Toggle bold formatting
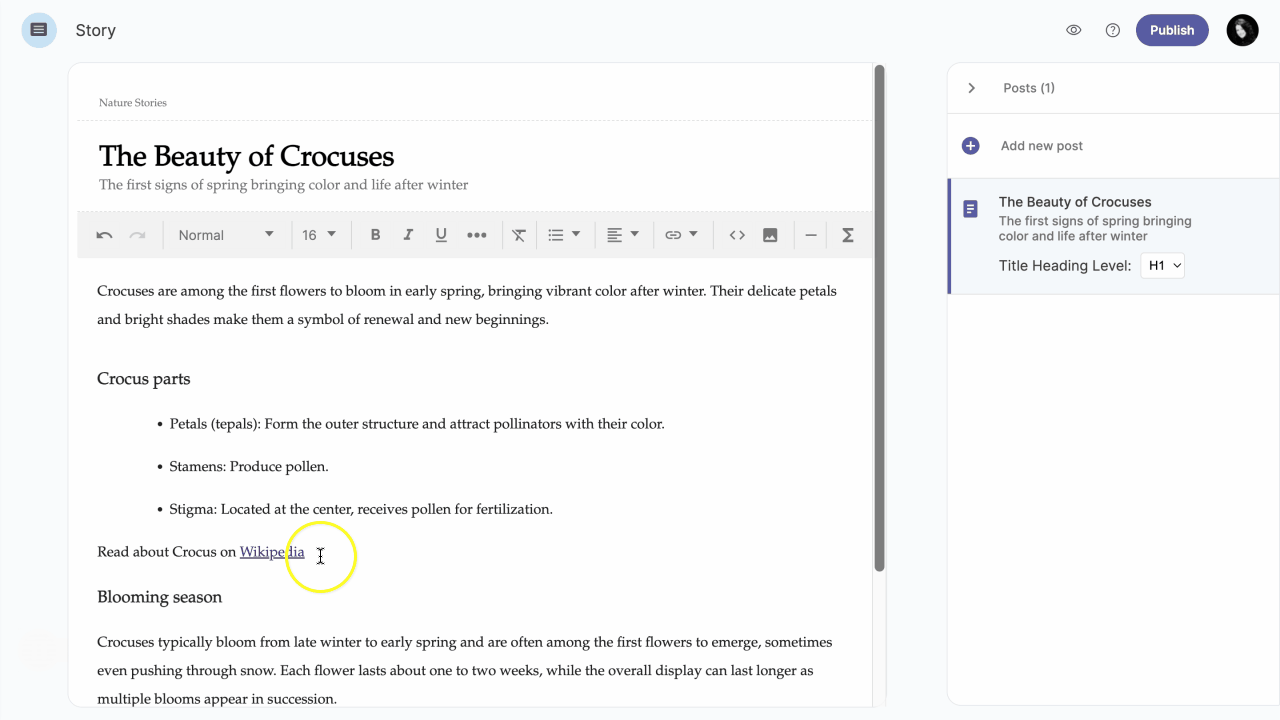The height and width of the screenshot is (720, 1280). coord(375,235)
